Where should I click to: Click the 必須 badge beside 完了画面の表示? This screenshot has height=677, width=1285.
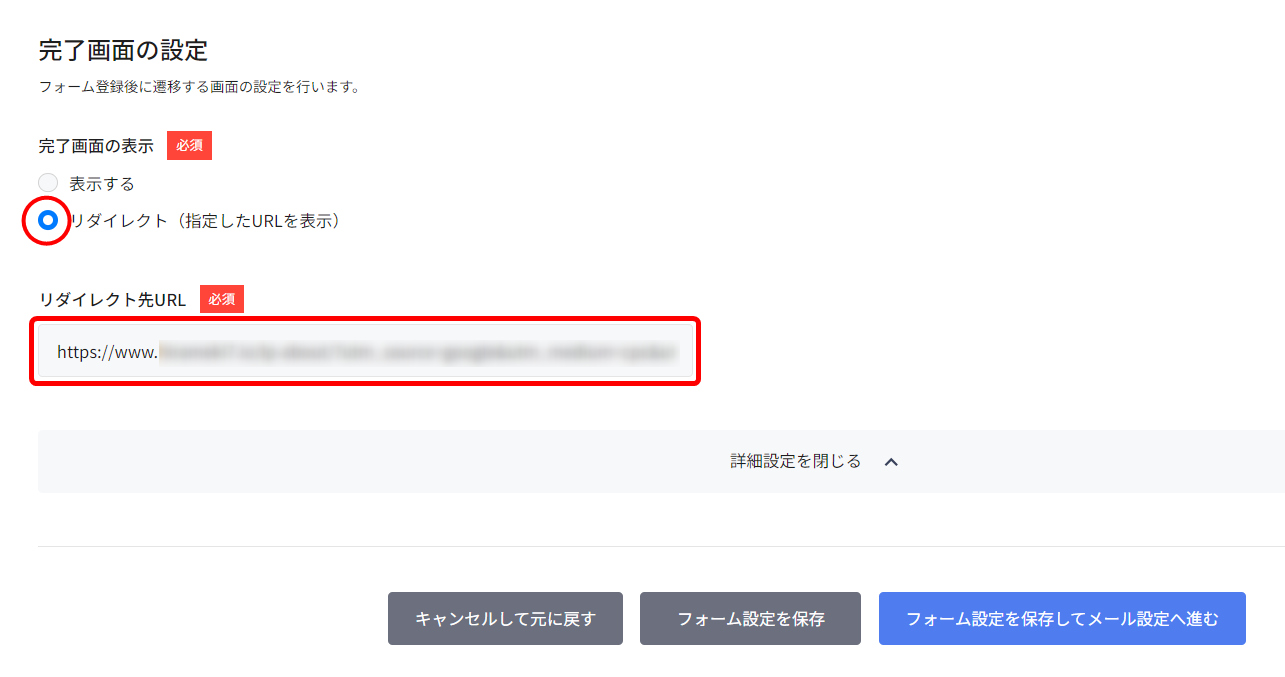pyautogui.click(x=189, y=146)
